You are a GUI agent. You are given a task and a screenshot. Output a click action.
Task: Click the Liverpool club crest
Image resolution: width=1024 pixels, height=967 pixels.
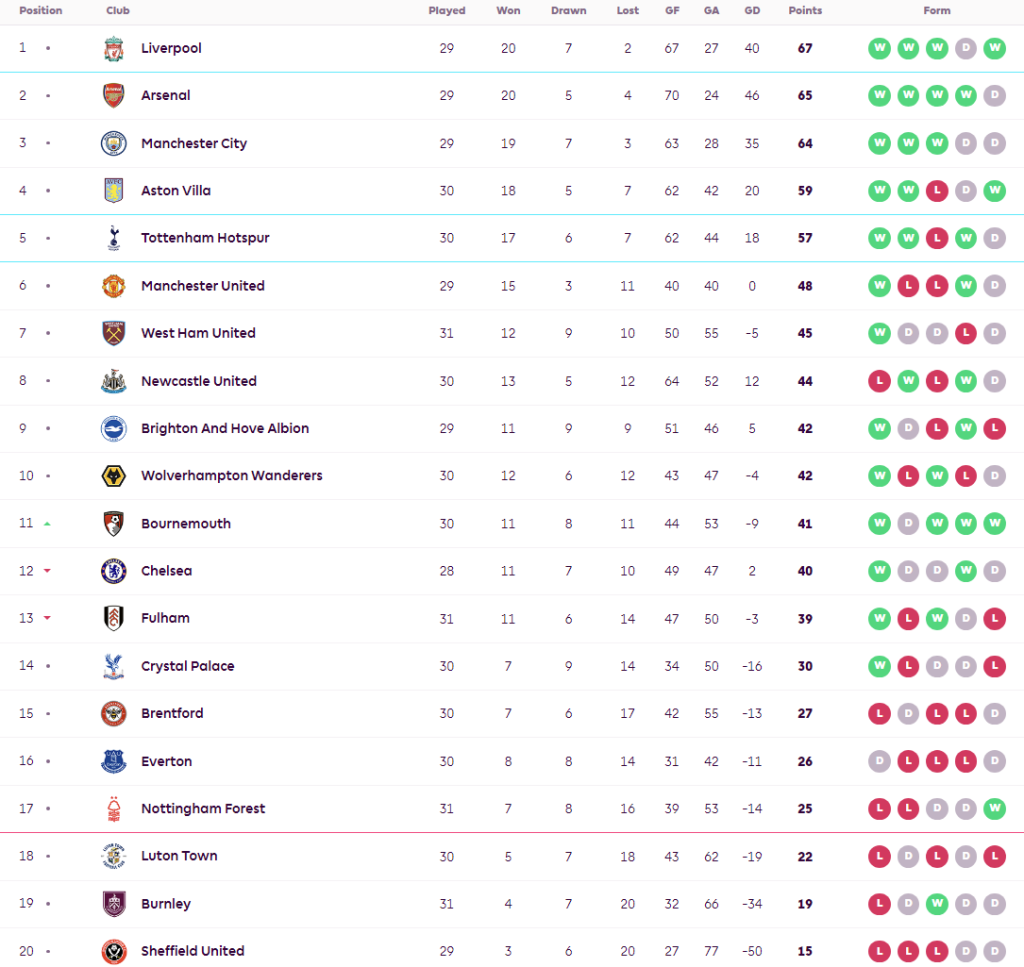[113, 48]
